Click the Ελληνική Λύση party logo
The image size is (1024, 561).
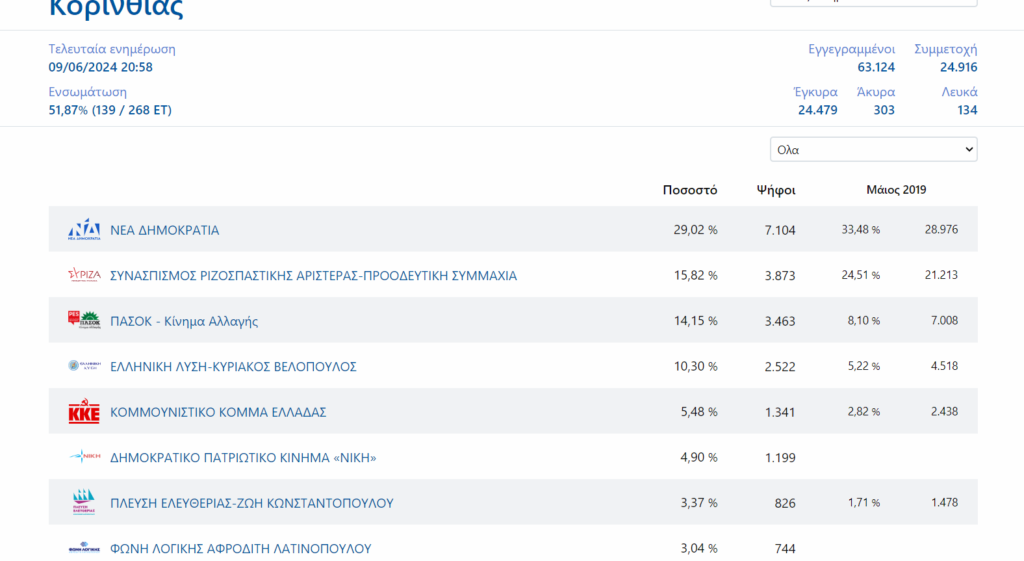(x=84, y=366)
